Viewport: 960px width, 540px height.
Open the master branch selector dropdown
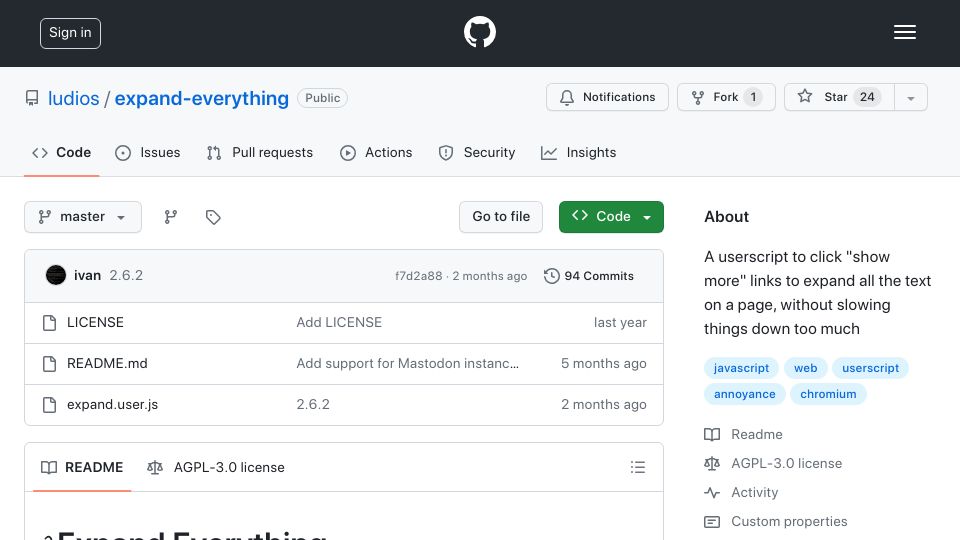[83, 217]
